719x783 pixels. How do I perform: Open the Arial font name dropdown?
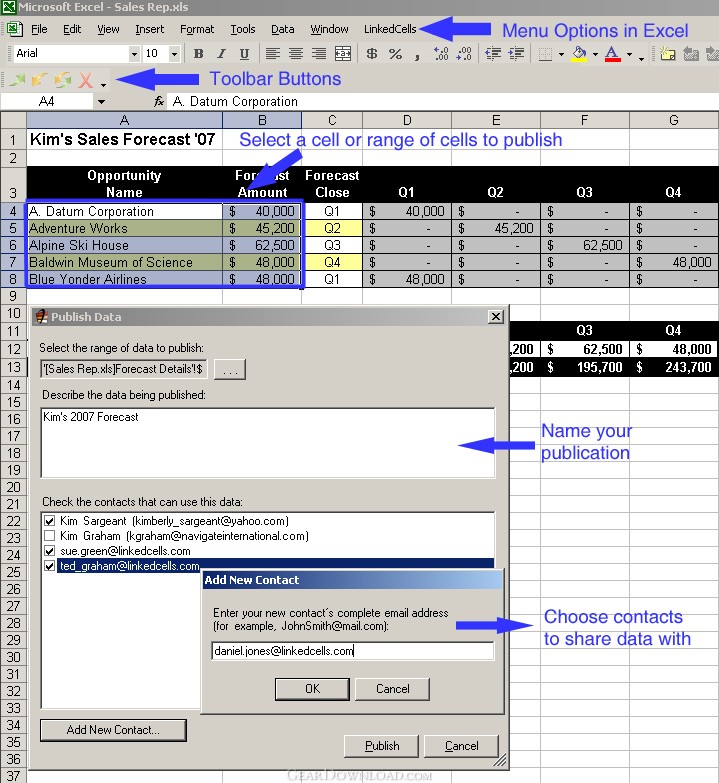point(134,53)
